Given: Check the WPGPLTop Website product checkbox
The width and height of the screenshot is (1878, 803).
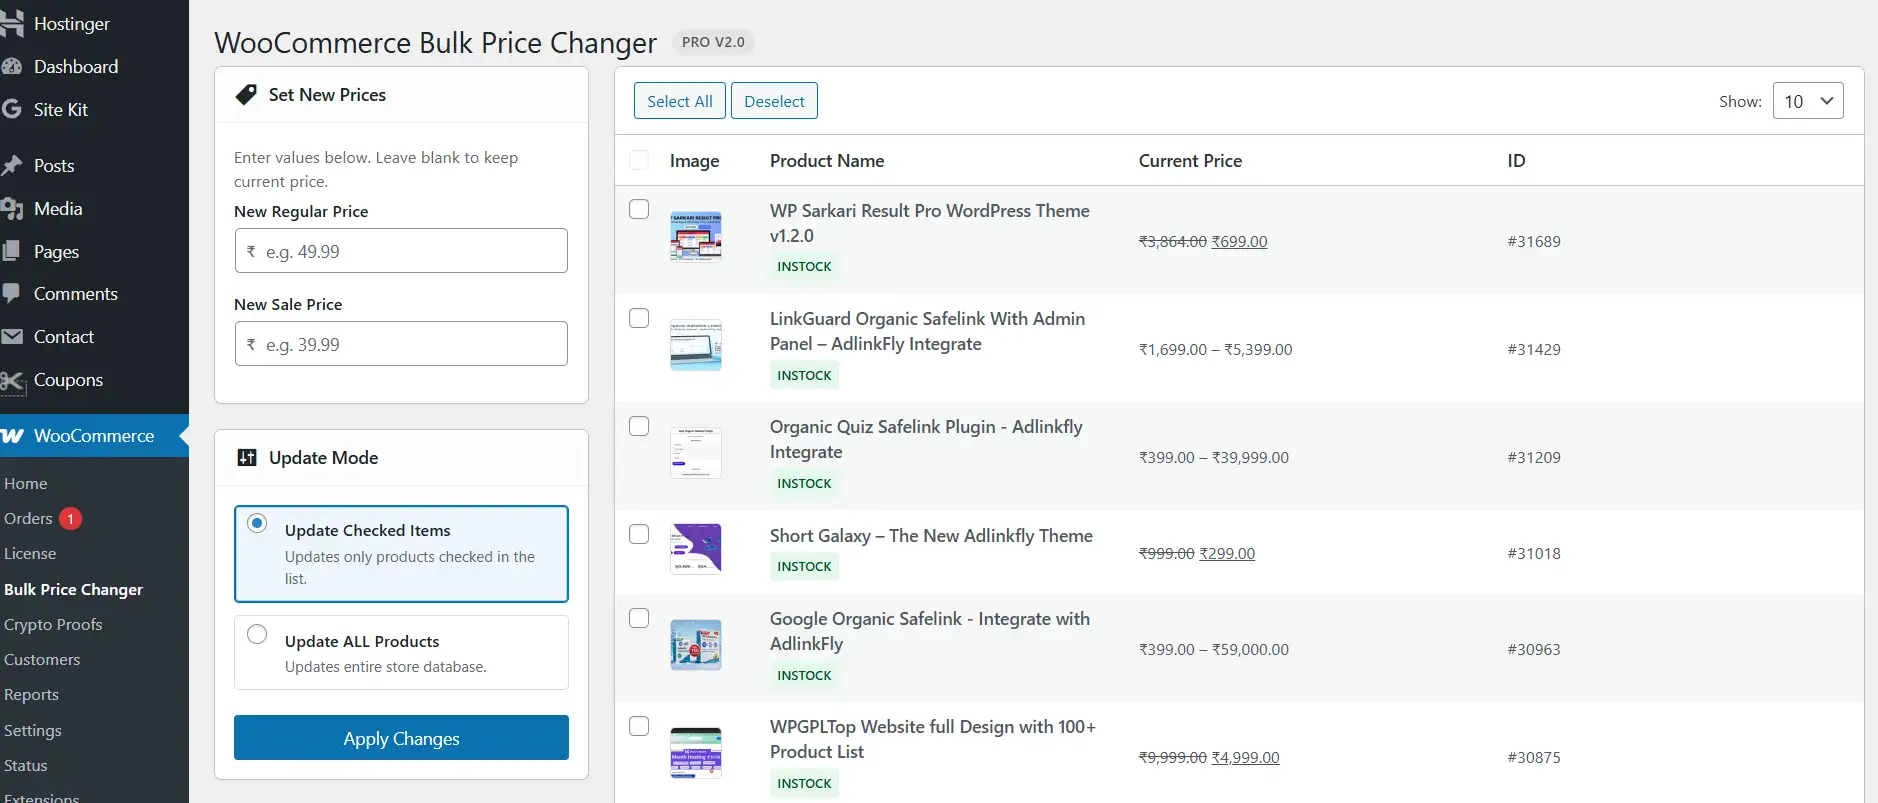Looking at the screenshot, I should click(639, 726).
